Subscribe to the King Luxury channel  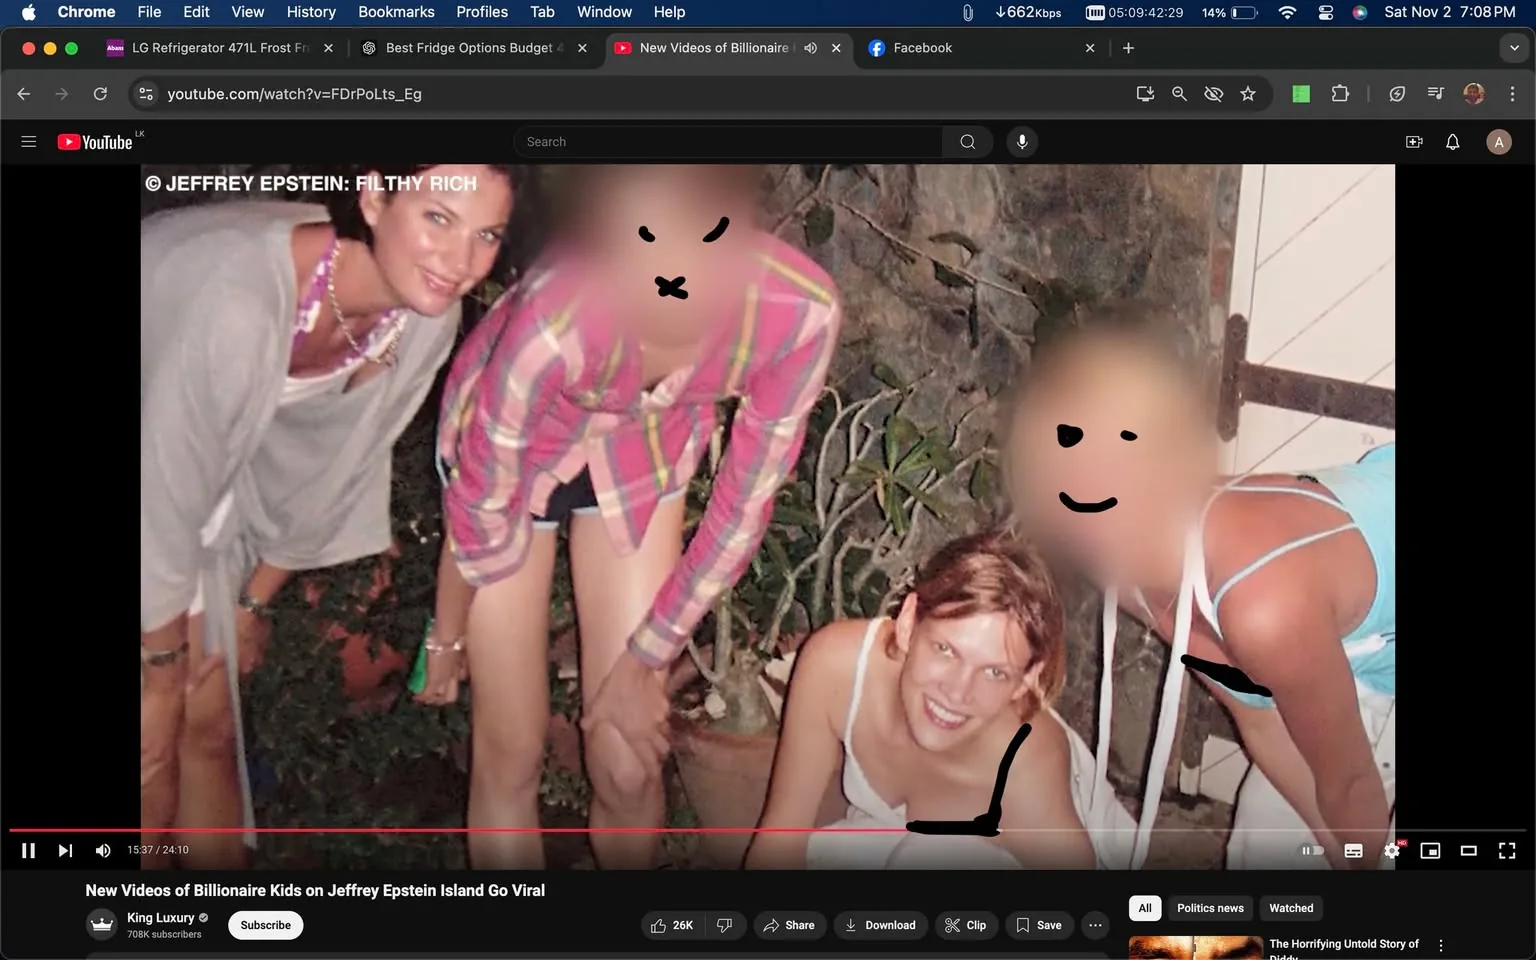[264, 925]
